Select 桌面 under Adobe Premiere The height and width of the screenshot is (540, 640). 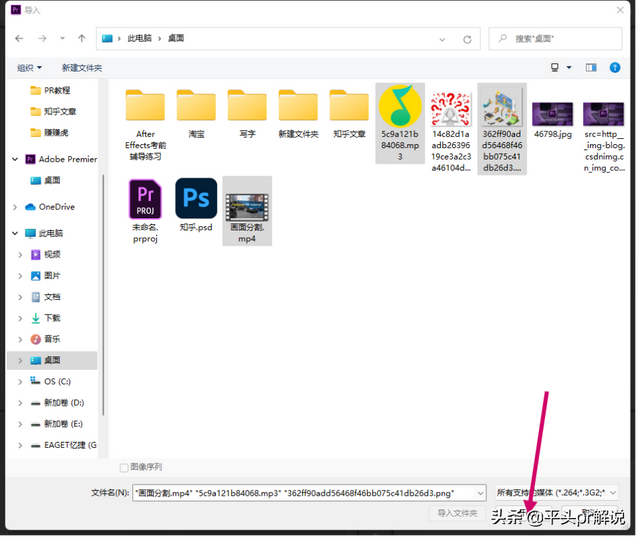tap(45, 180)
